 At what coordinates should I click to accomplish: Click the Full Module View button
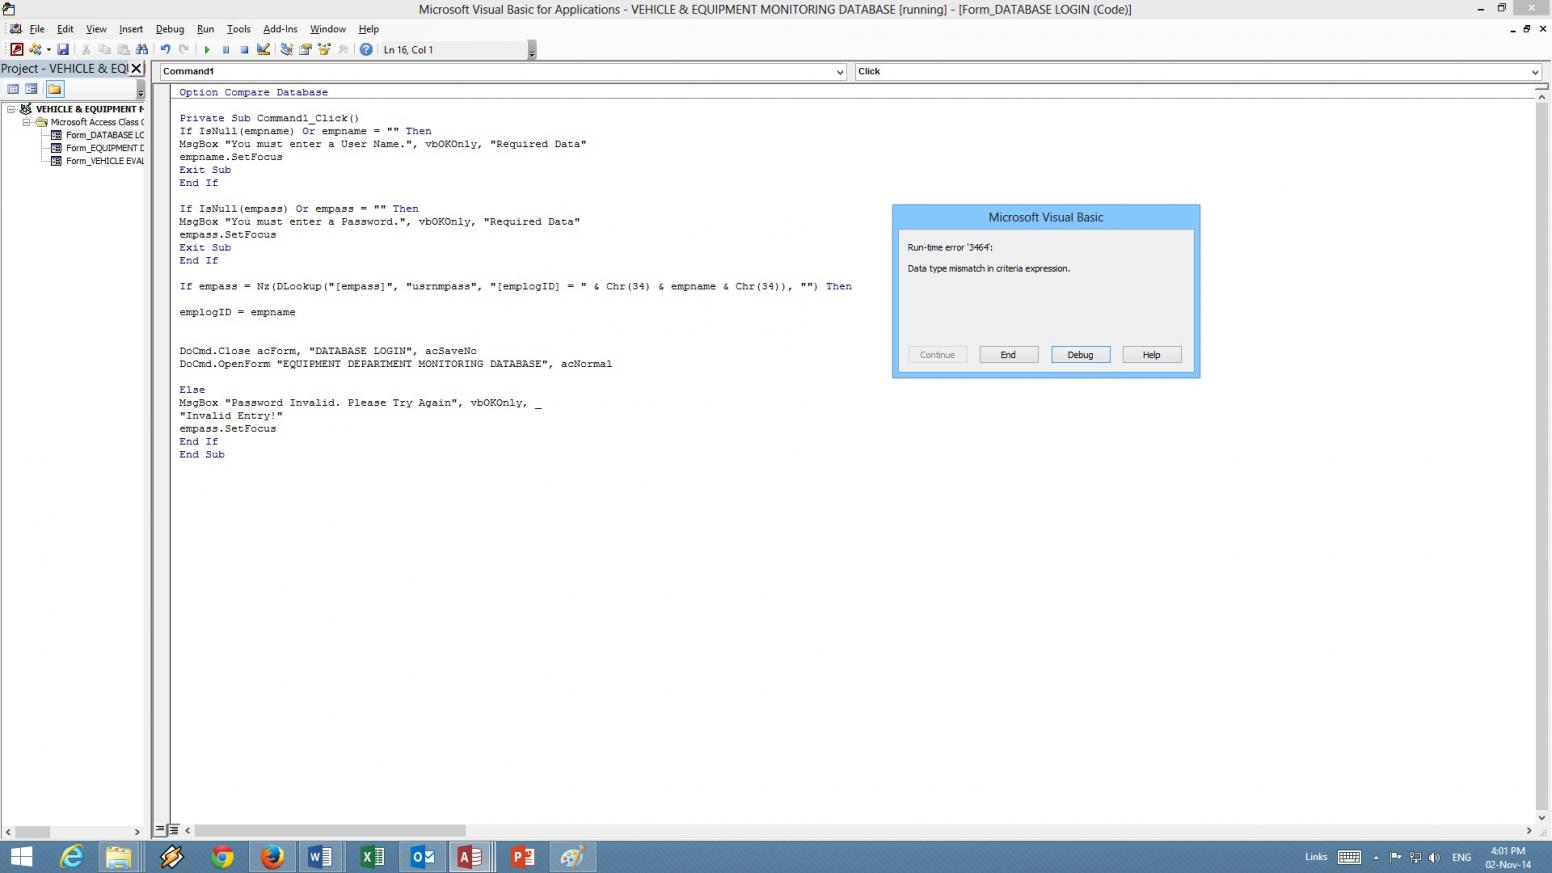tap(173, 830)
